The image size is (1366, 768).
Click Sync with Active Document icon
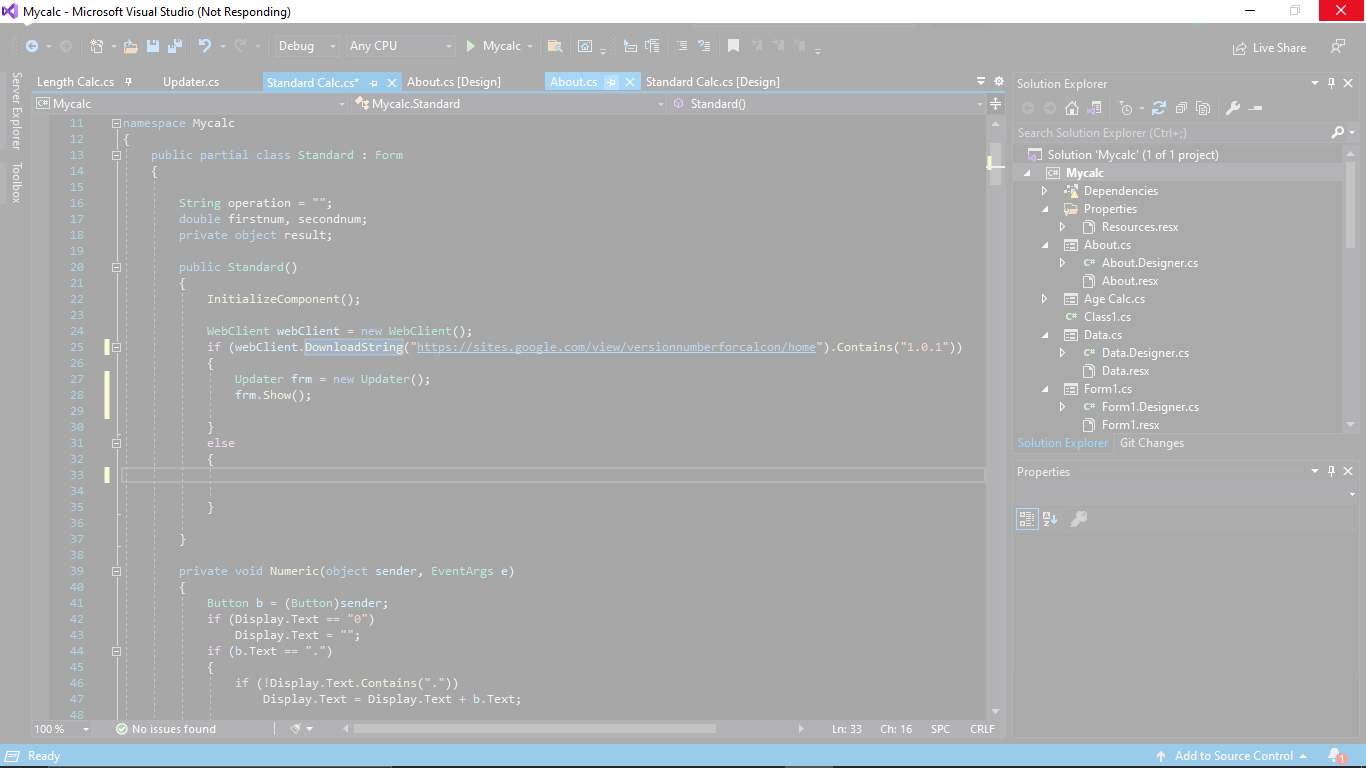[1159, 108]
